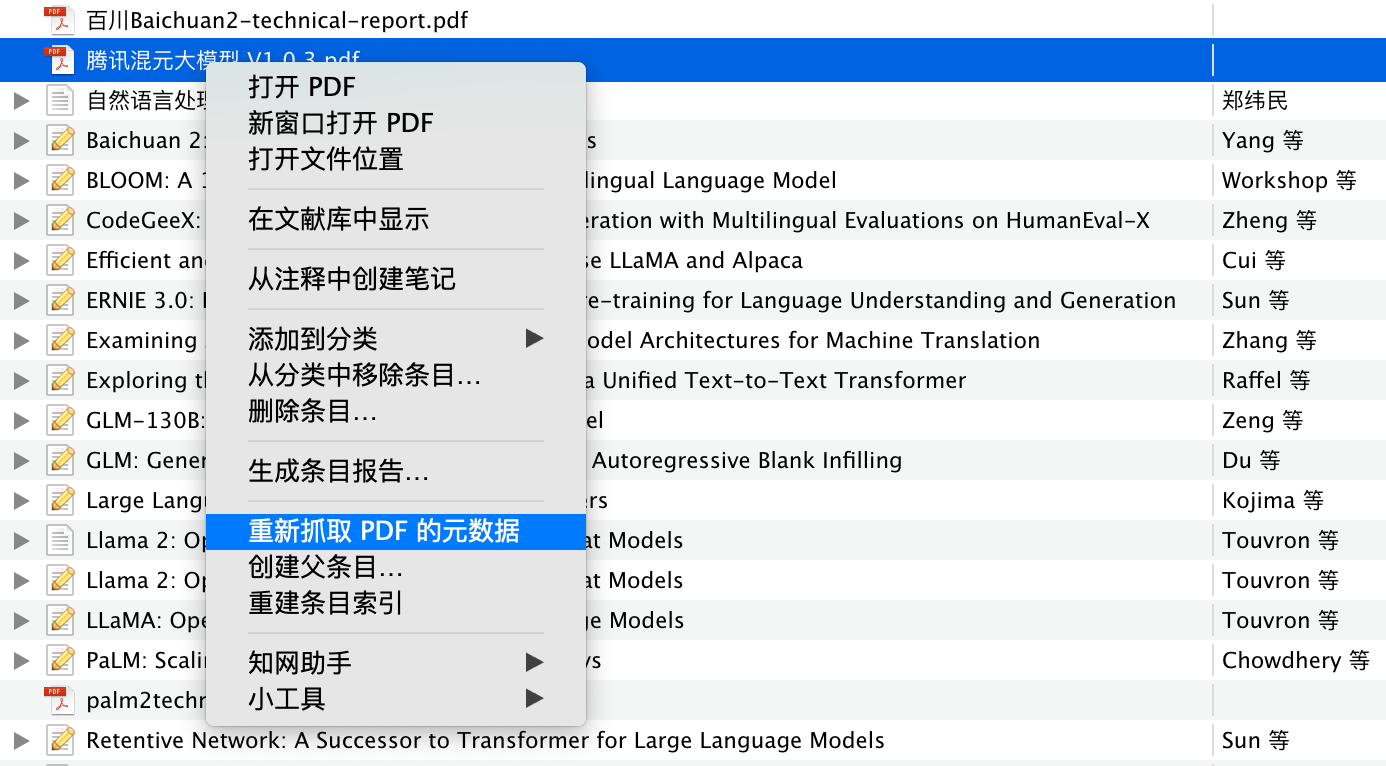The width and height of the screenshot is (1386, 766).
Task: Expand the PaLM: Scaling item row
Action: (x=21, y=660)
